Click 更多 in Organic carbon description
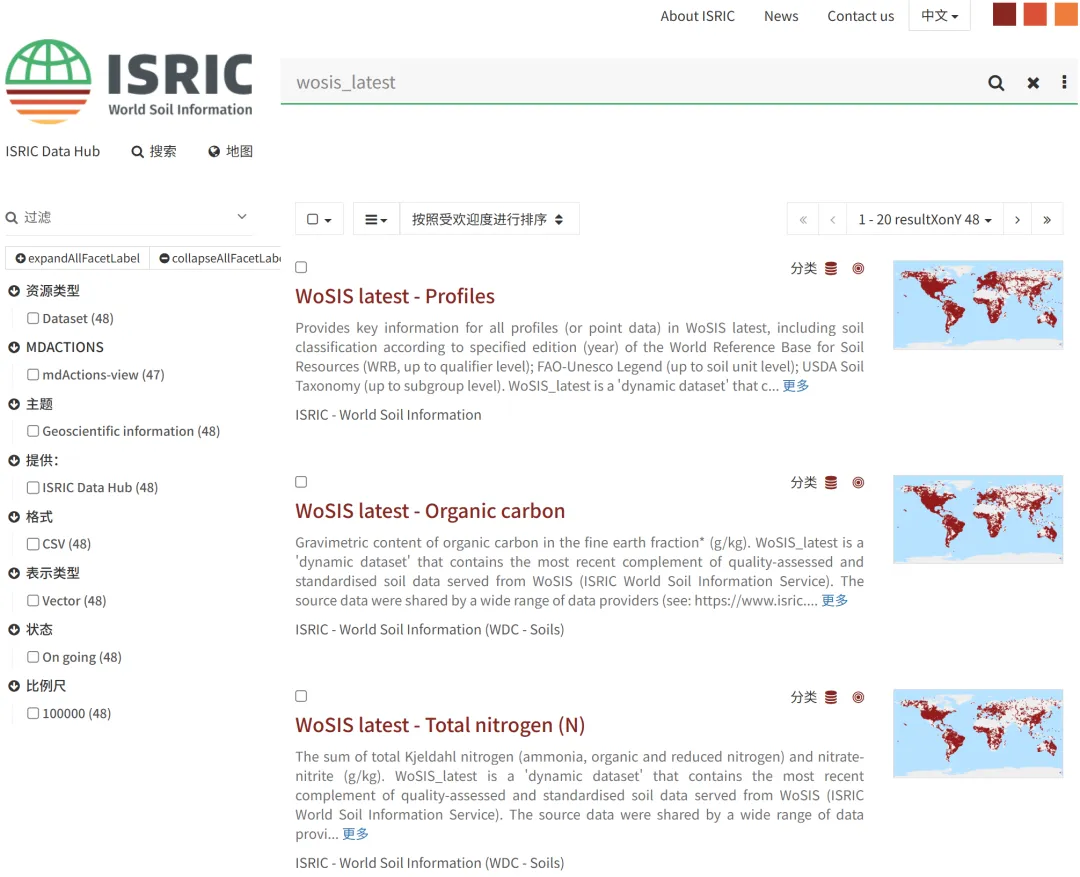Image resolution: width=1080 pixels, height=877 pixels. [834, 601]
